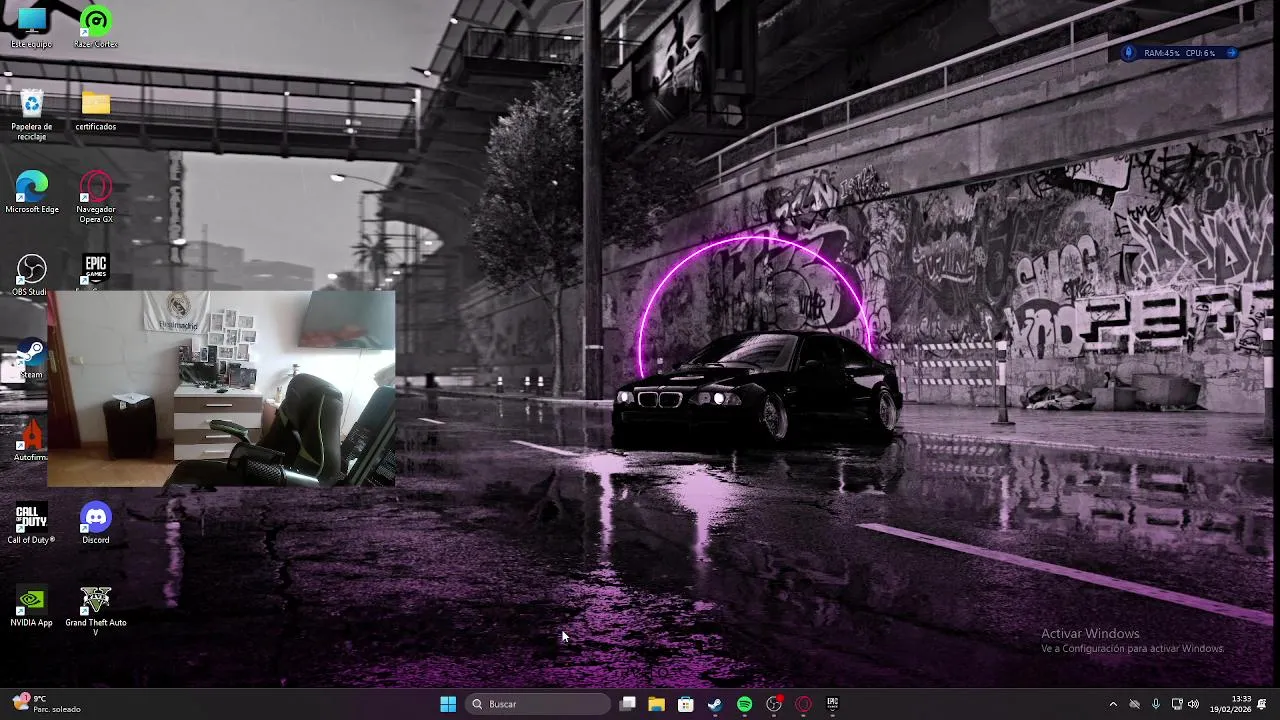1280x720 pixels.
Task: Open Opera GX from the taskbar
Action: 803,704
